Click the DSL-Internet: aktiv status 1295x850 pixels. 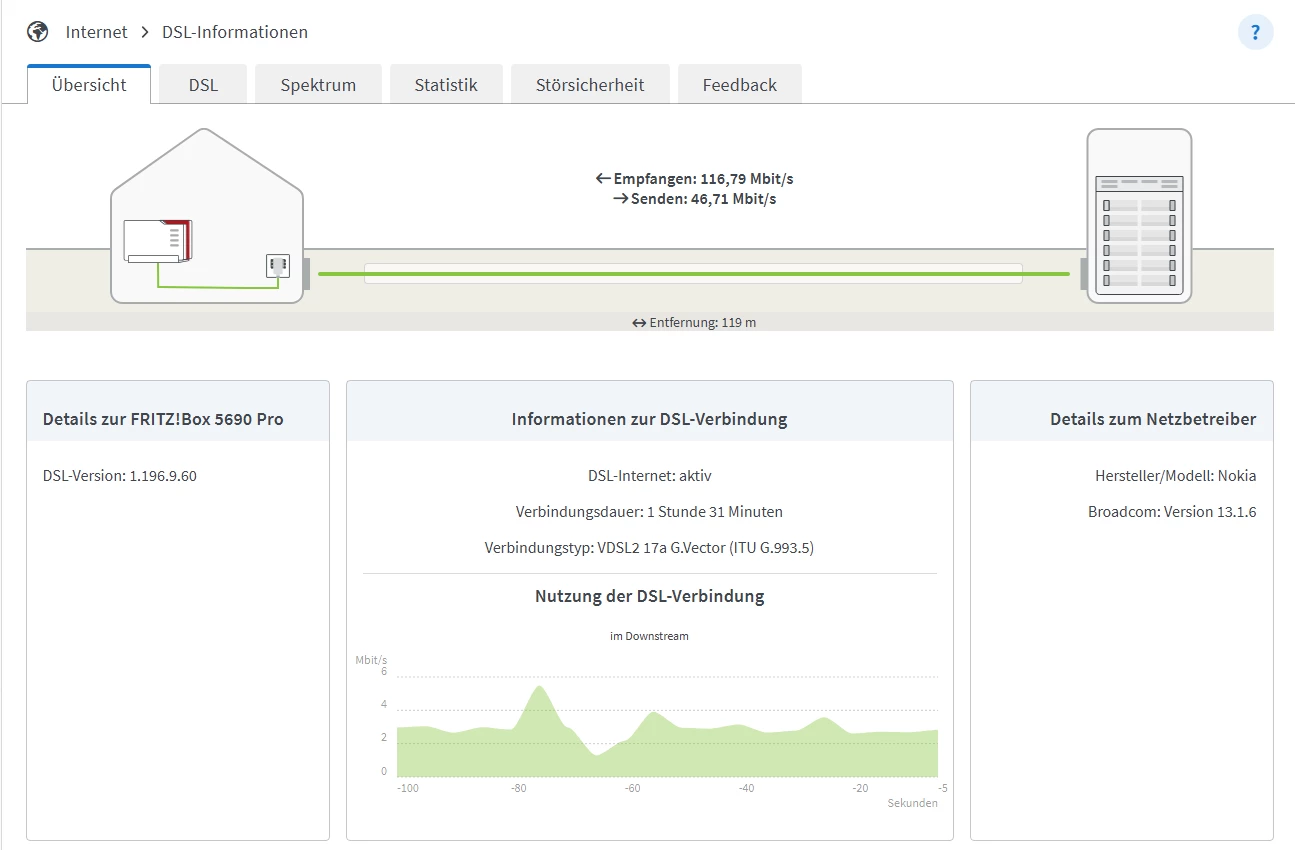[x=650, y=476]
